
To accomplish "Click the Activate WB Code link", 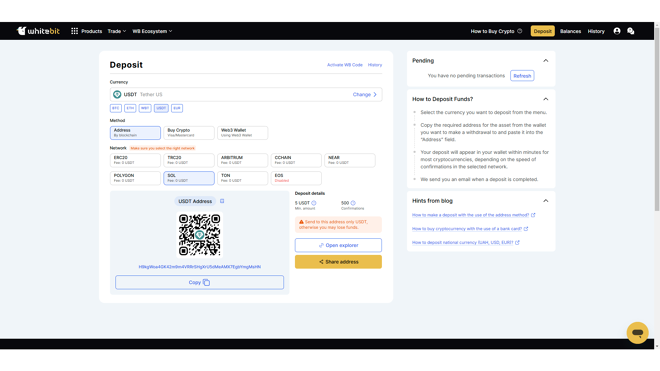I will 345,65.
